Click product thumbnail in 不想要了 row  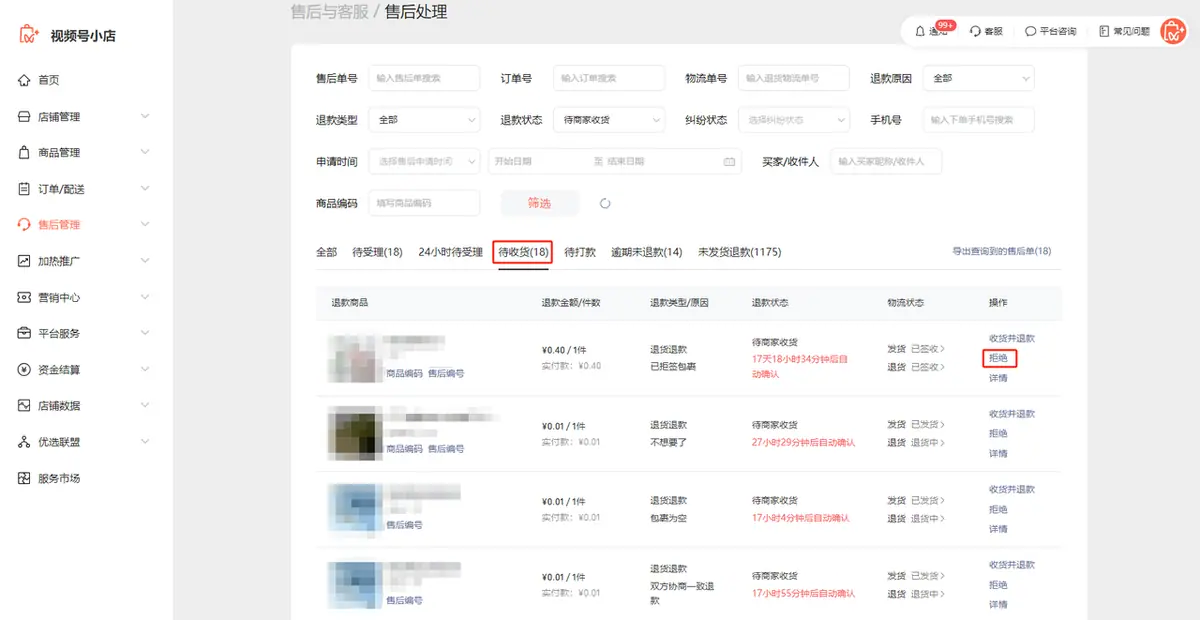pos(353,433)
